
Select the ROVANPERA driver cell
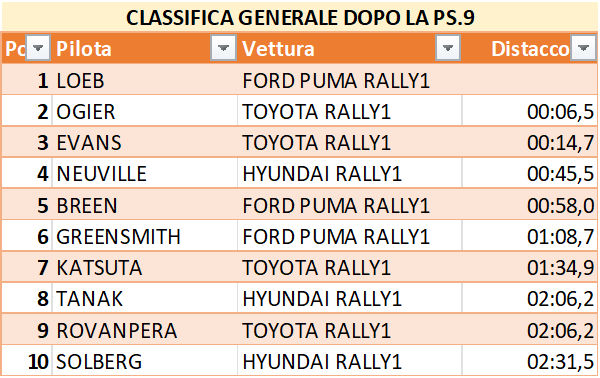click(145, 330)
